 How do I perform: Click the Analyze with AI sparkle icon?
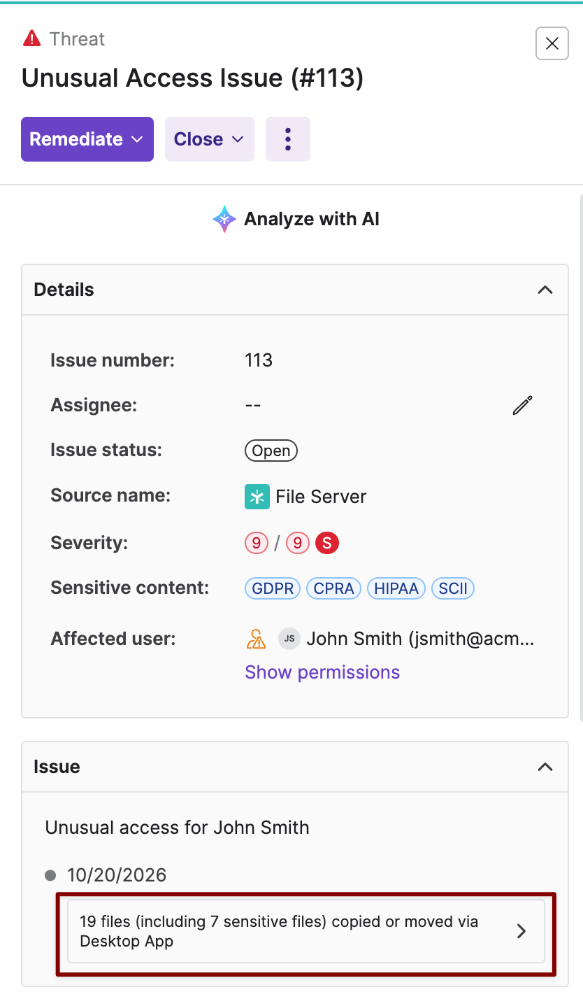coord(224,219)
